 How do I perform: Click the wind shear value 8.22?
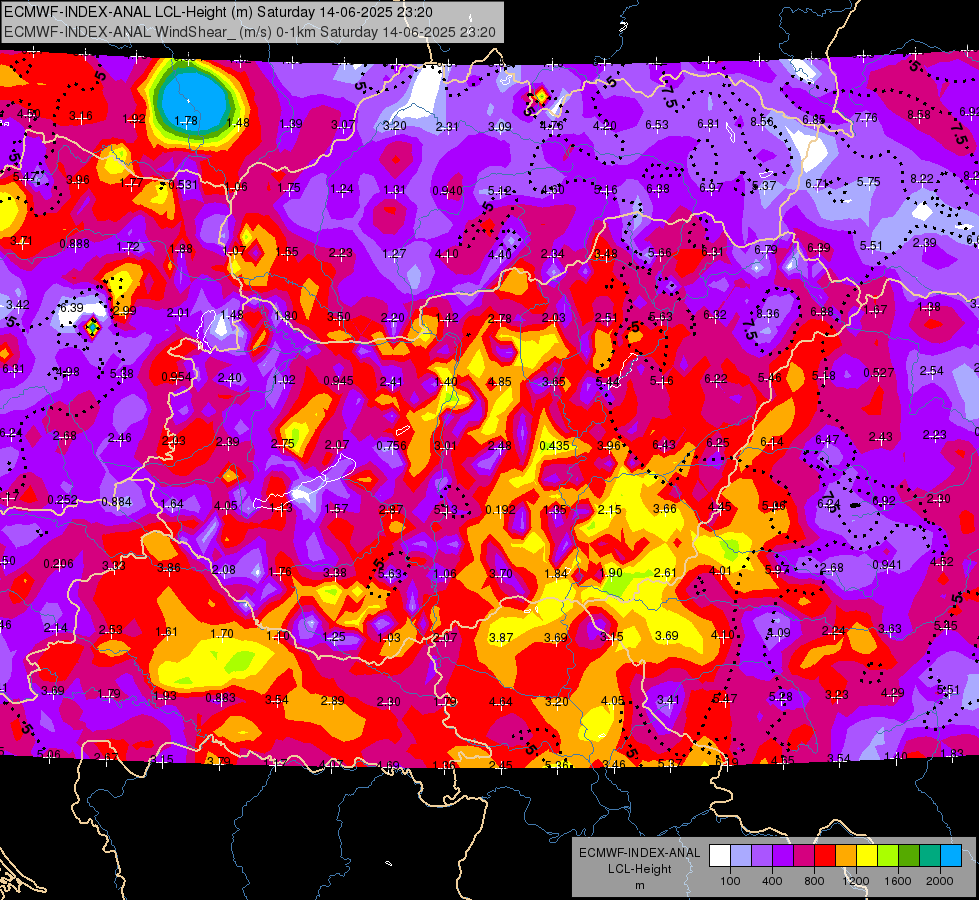coord(922,179)
